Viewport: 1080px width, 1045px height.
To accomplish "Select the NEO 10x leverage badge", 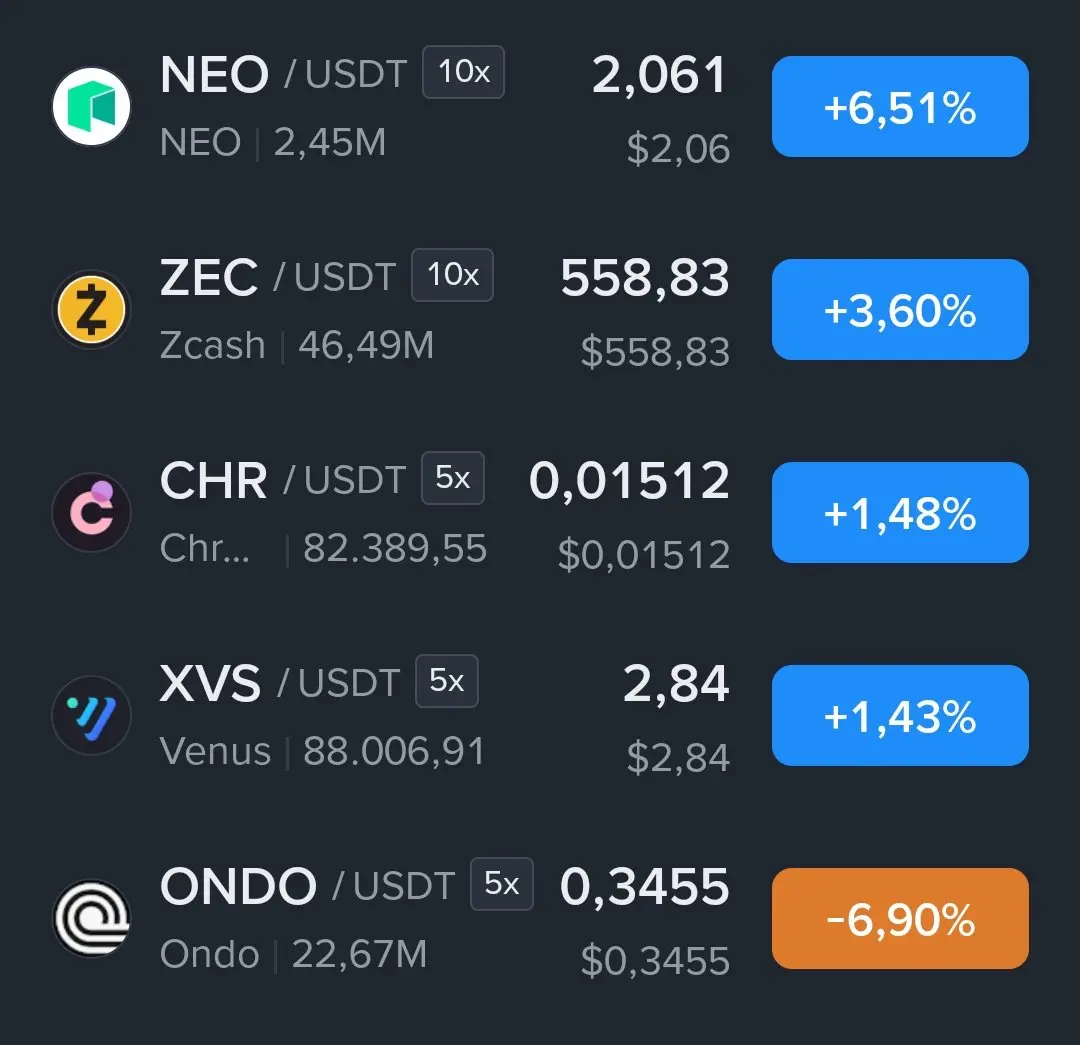I will 464,72.
